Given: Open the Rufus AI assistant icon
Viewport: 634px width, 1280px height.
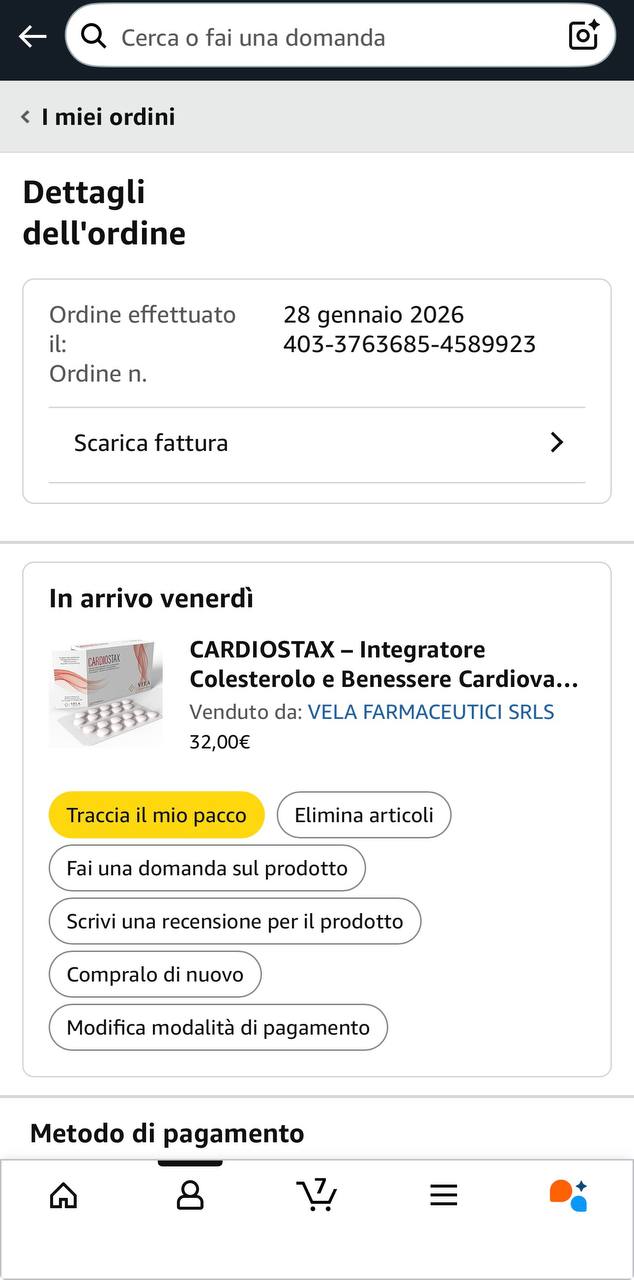Looking at the screenshot, I should [x=568, y=1195].
